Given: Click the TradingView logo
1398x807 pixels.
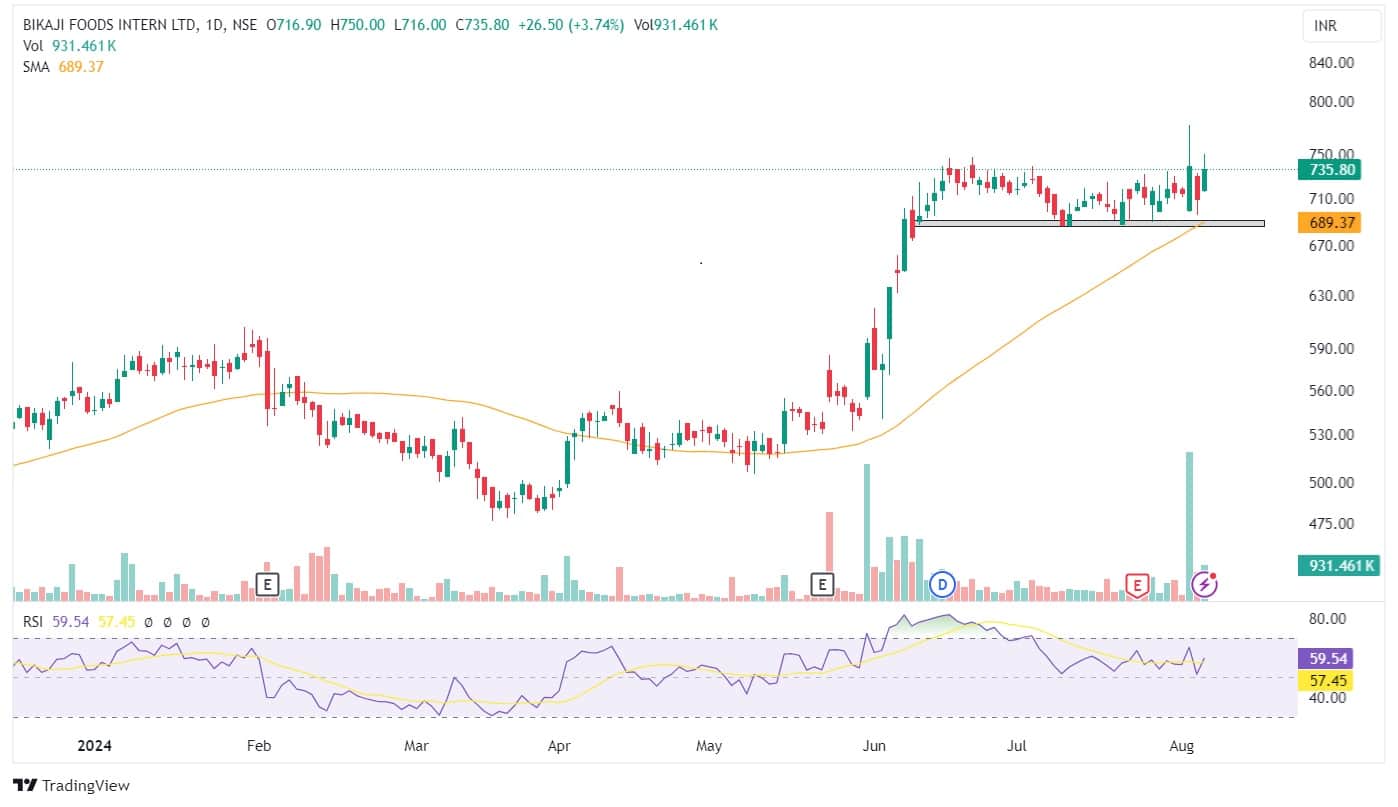Looking at the screenshot, I should [x=70, y=785].
